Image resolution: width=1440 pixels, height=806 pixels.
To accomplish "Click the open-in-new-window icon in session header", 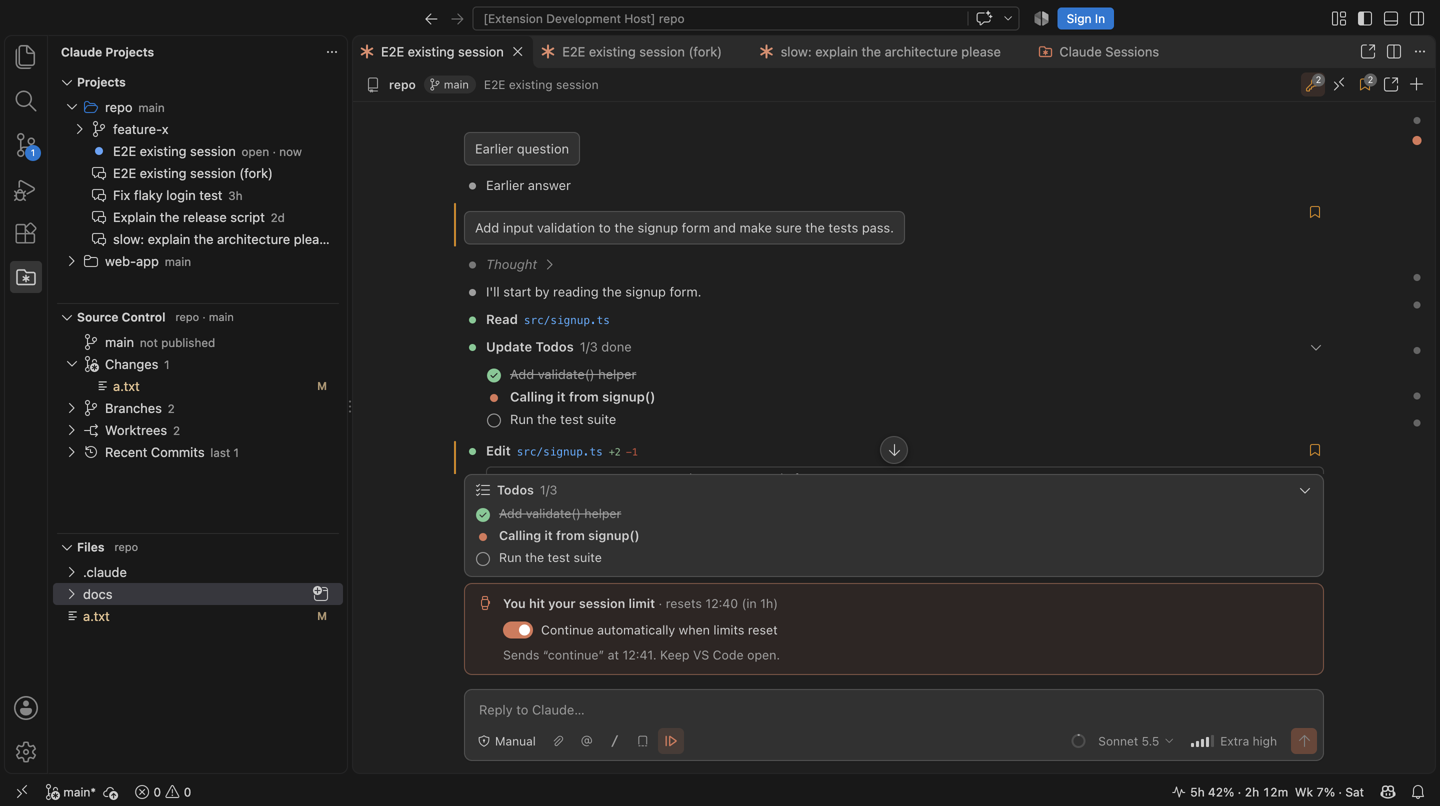I will 1391,85.
